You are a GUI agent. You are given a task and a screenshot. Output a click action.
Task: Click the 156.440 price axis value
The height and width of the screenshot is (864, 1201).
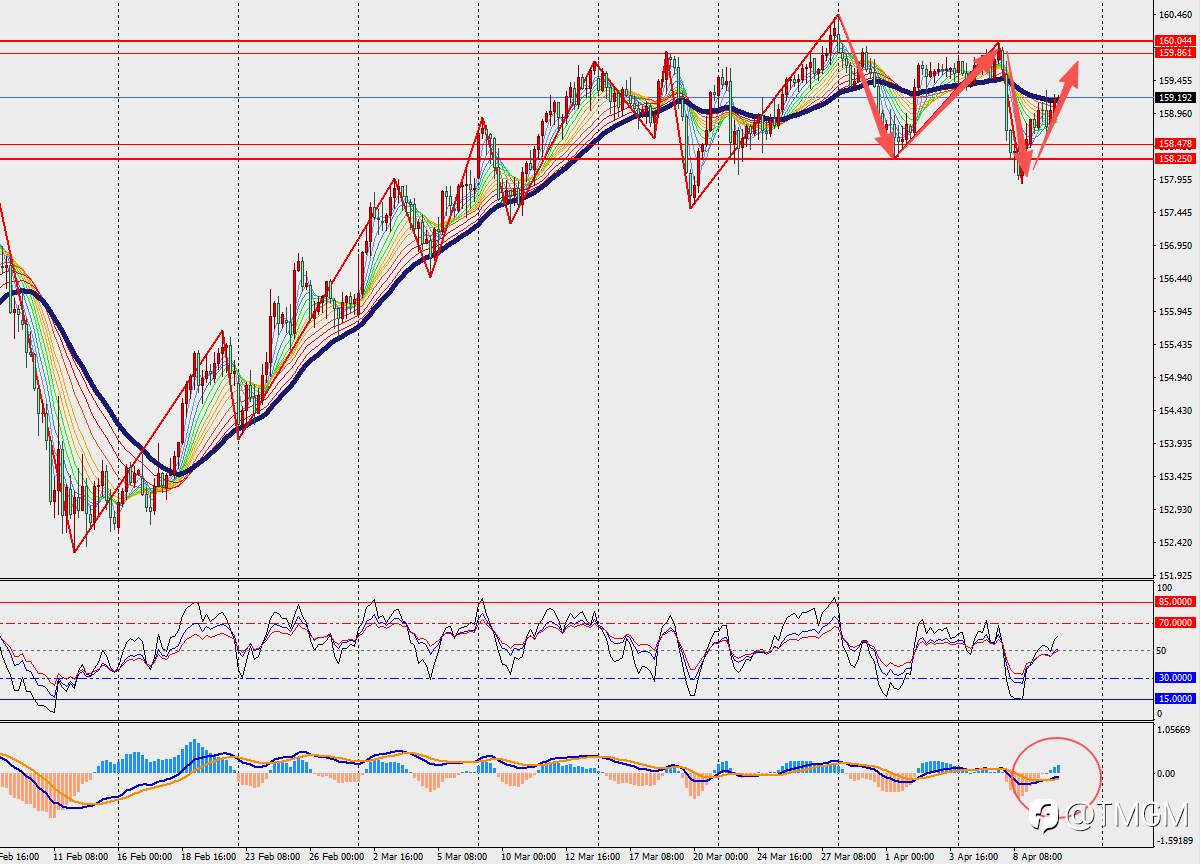pyautogui.click(x=1176, y=279)
